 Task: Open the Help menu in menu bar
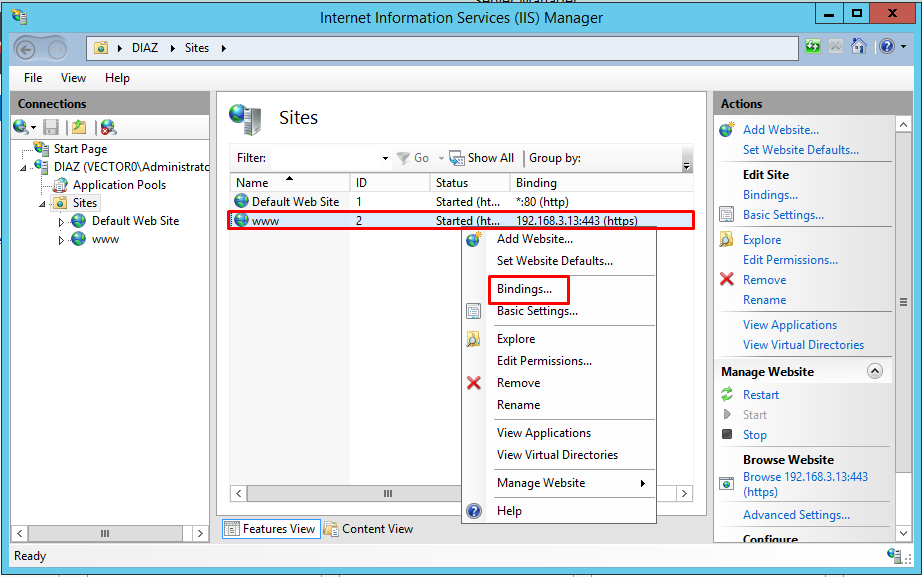117,78
